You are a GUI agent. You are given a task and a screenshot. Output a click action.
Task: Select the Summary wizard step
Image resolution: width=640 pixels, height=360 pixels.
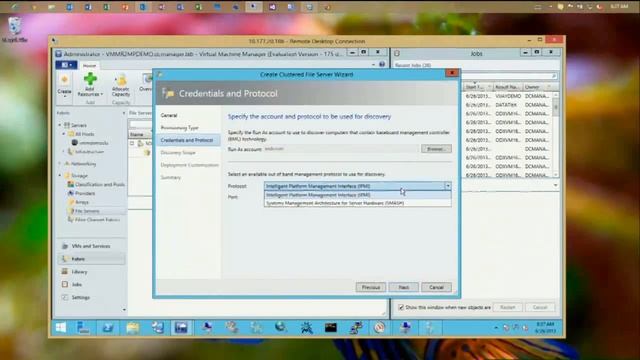point(171,178)
